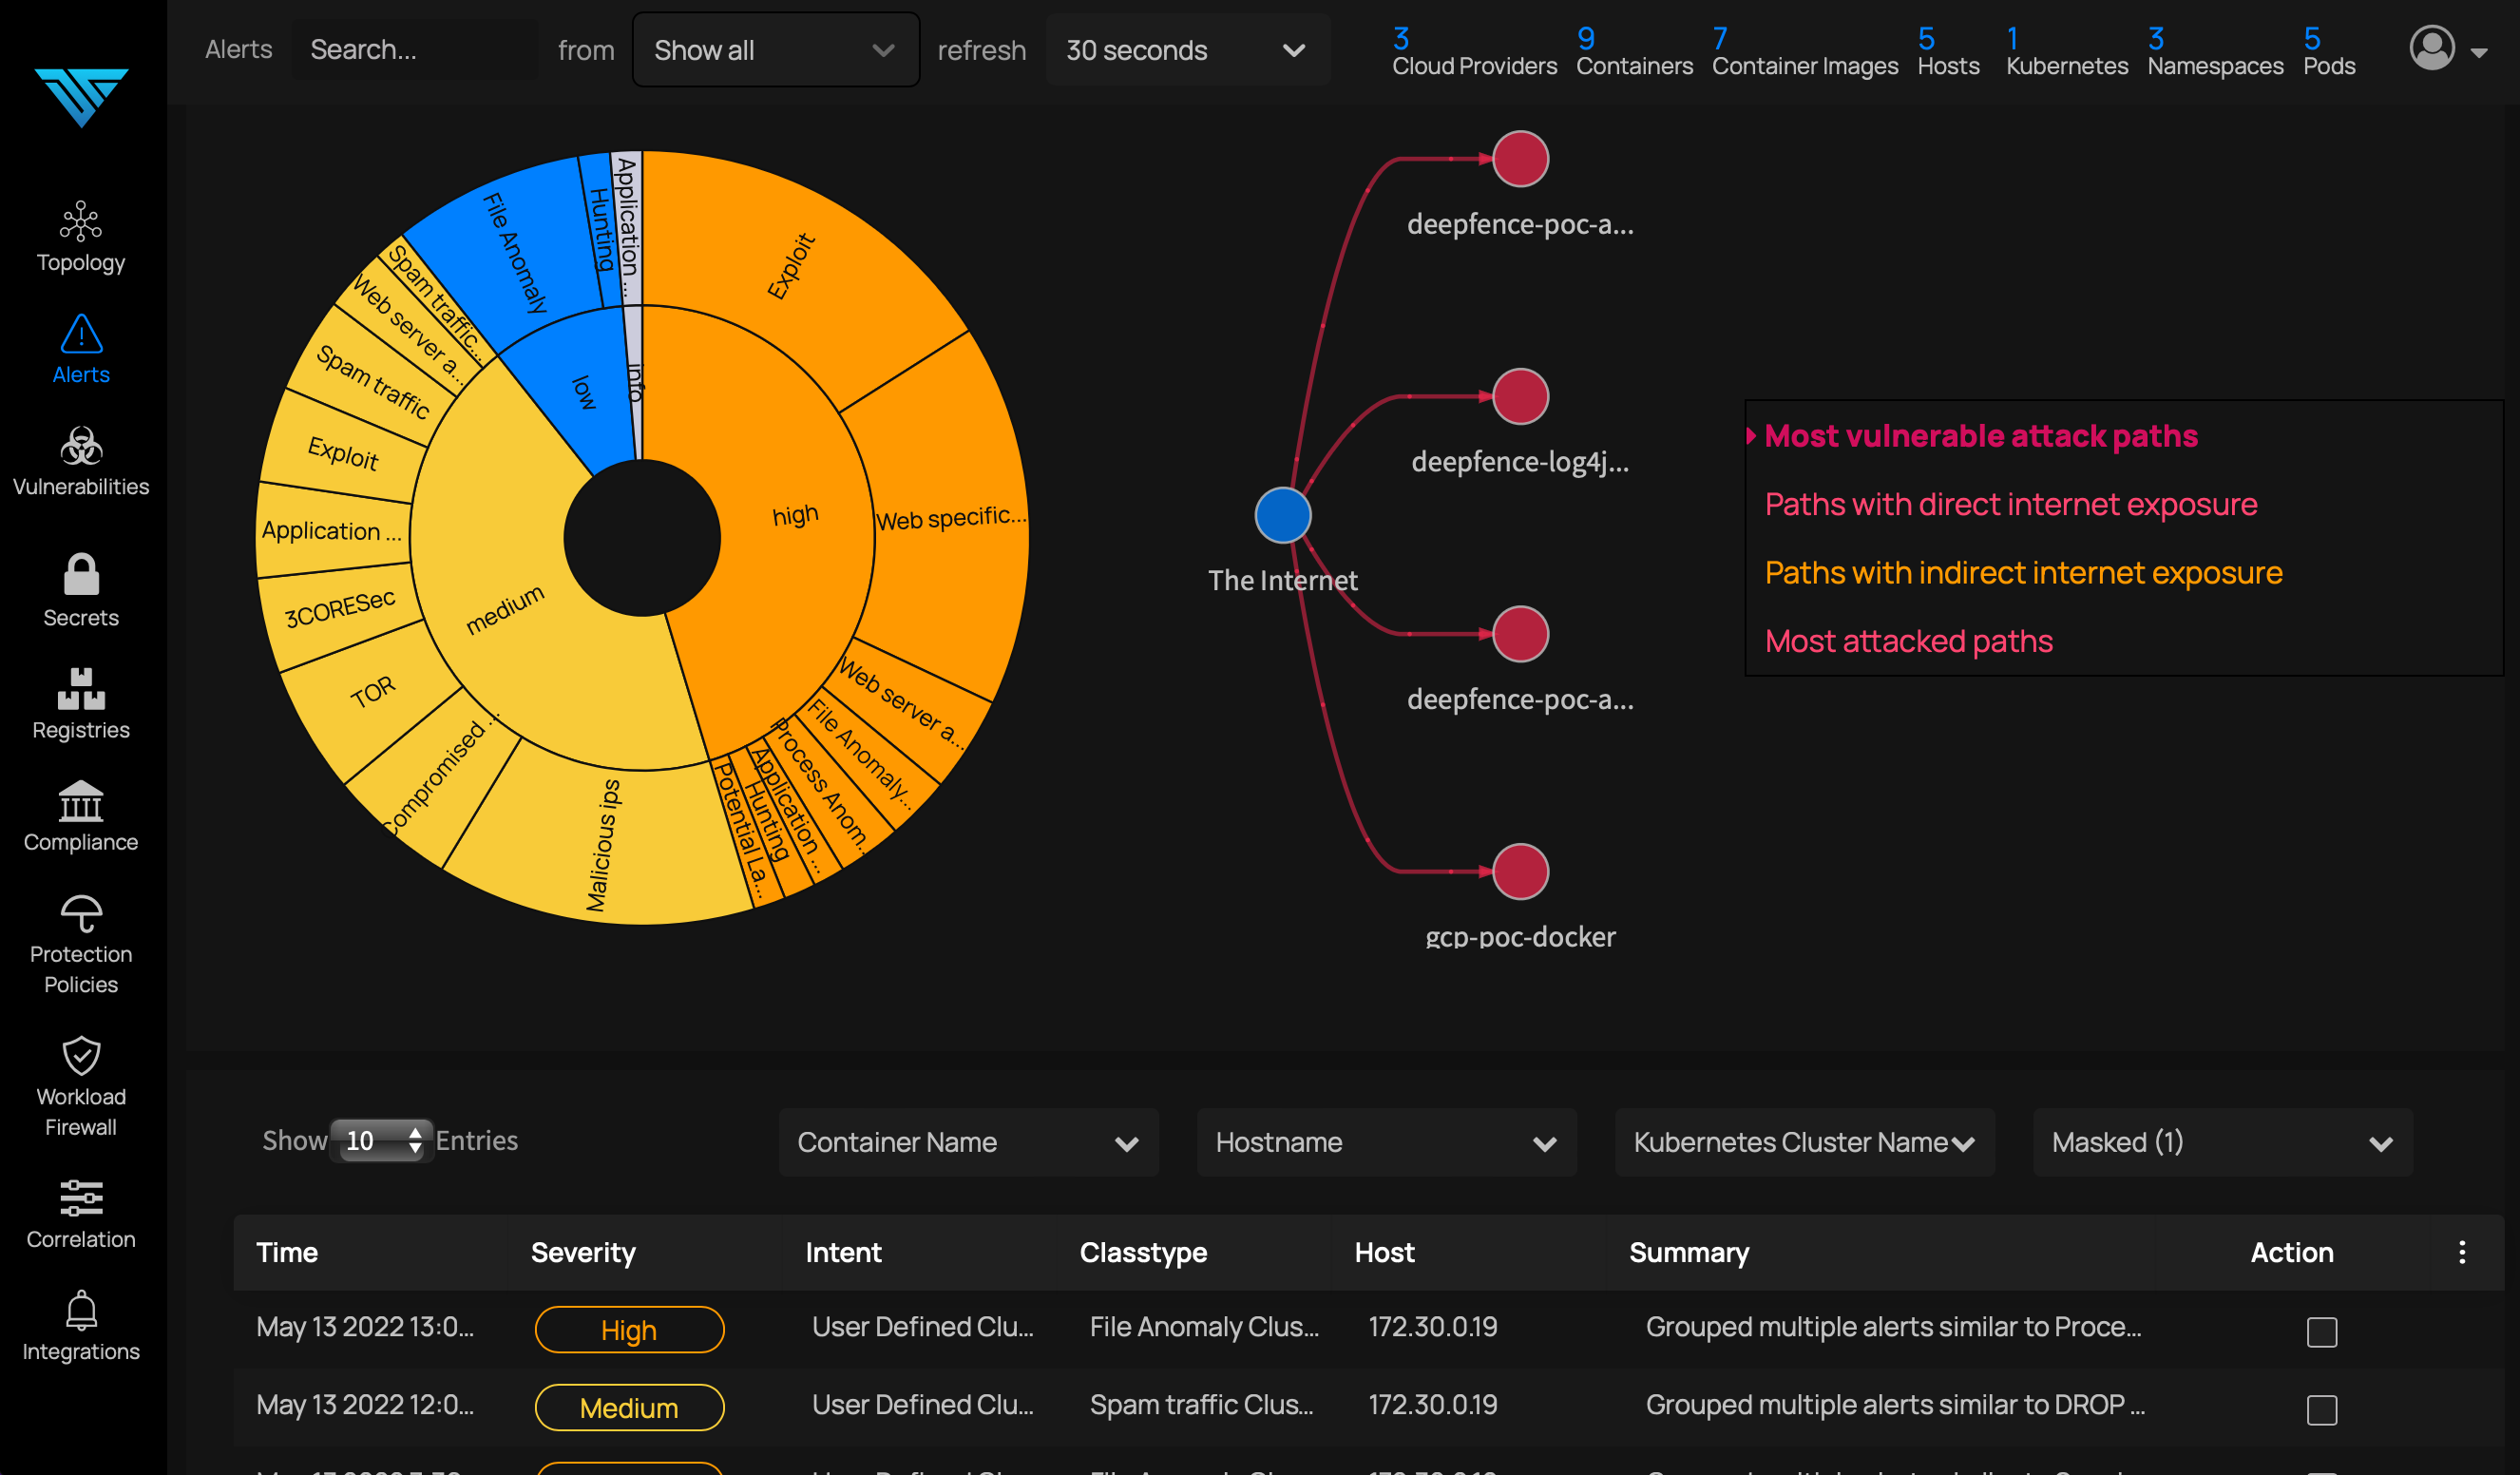Click the High severity badge

[x=629, y=1330]
